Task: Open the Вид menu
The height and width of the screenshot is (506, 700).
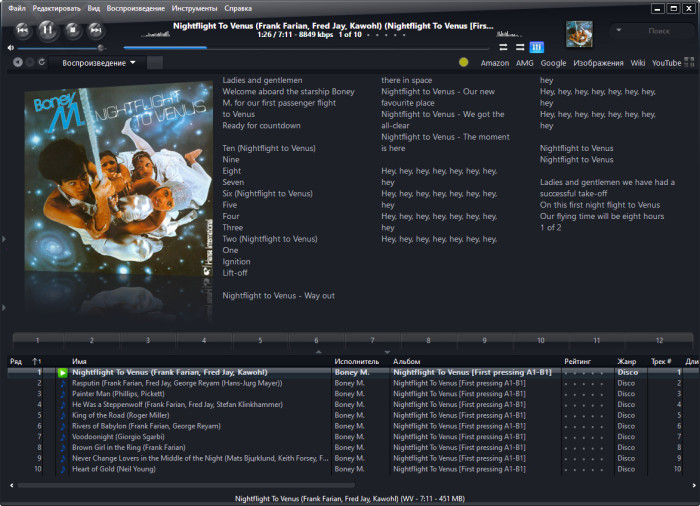Action: (94, 8)
